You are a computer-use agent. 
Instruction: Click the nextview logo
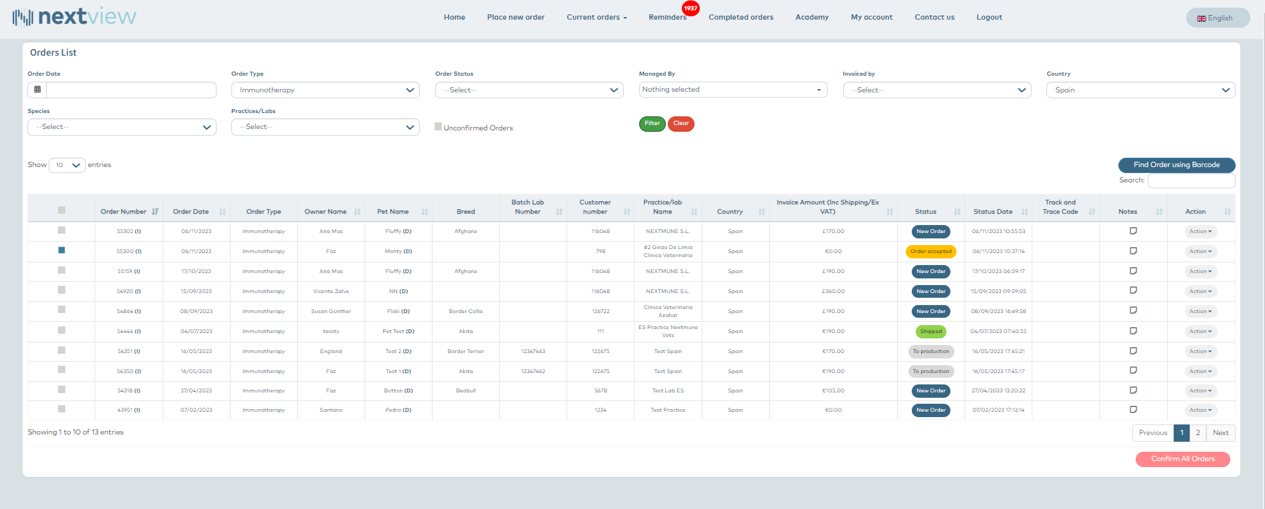(x=75, y=17)
